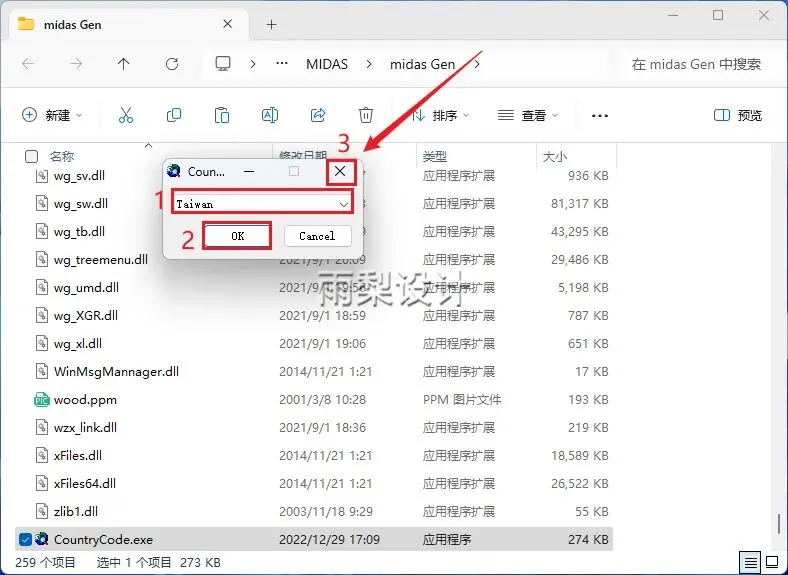This screenshot has width=788, height=575.
Task: Click the wood.ppm file icon
Action: point(41,400)
